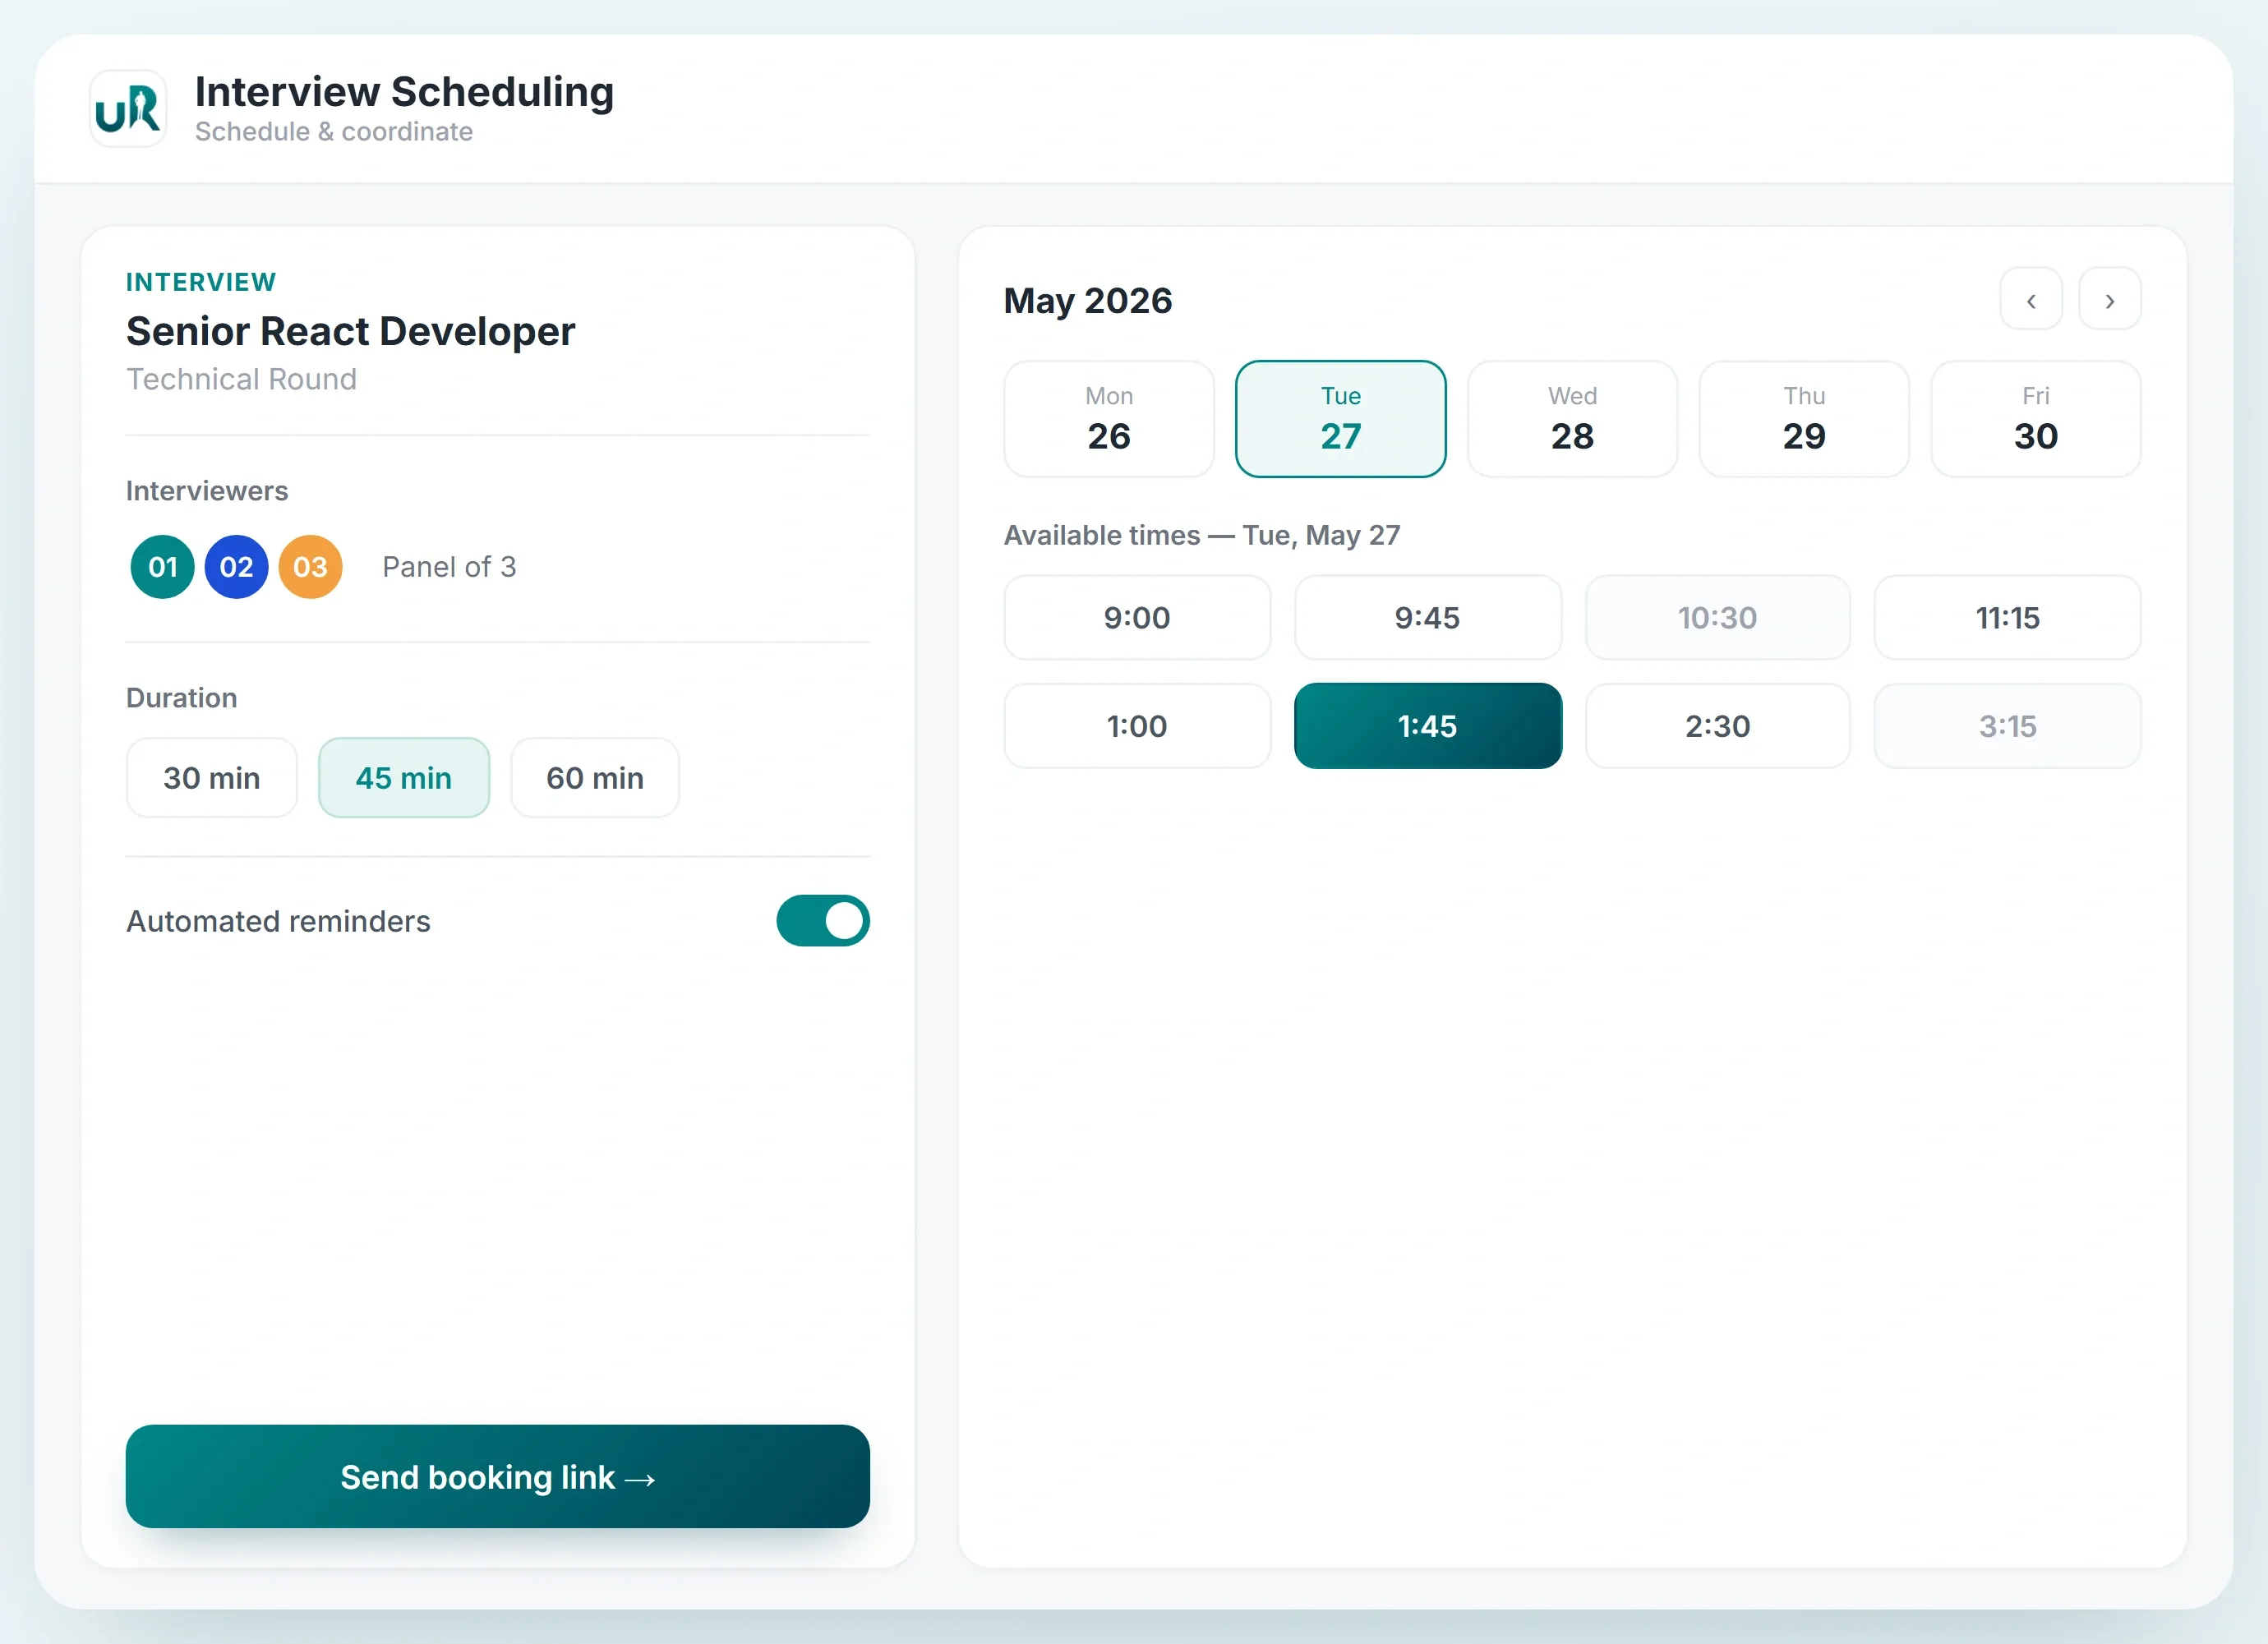Pick the 9:45 time slot
The width and height of the screenshot is (2268, 1644).
coord(1428,617)
